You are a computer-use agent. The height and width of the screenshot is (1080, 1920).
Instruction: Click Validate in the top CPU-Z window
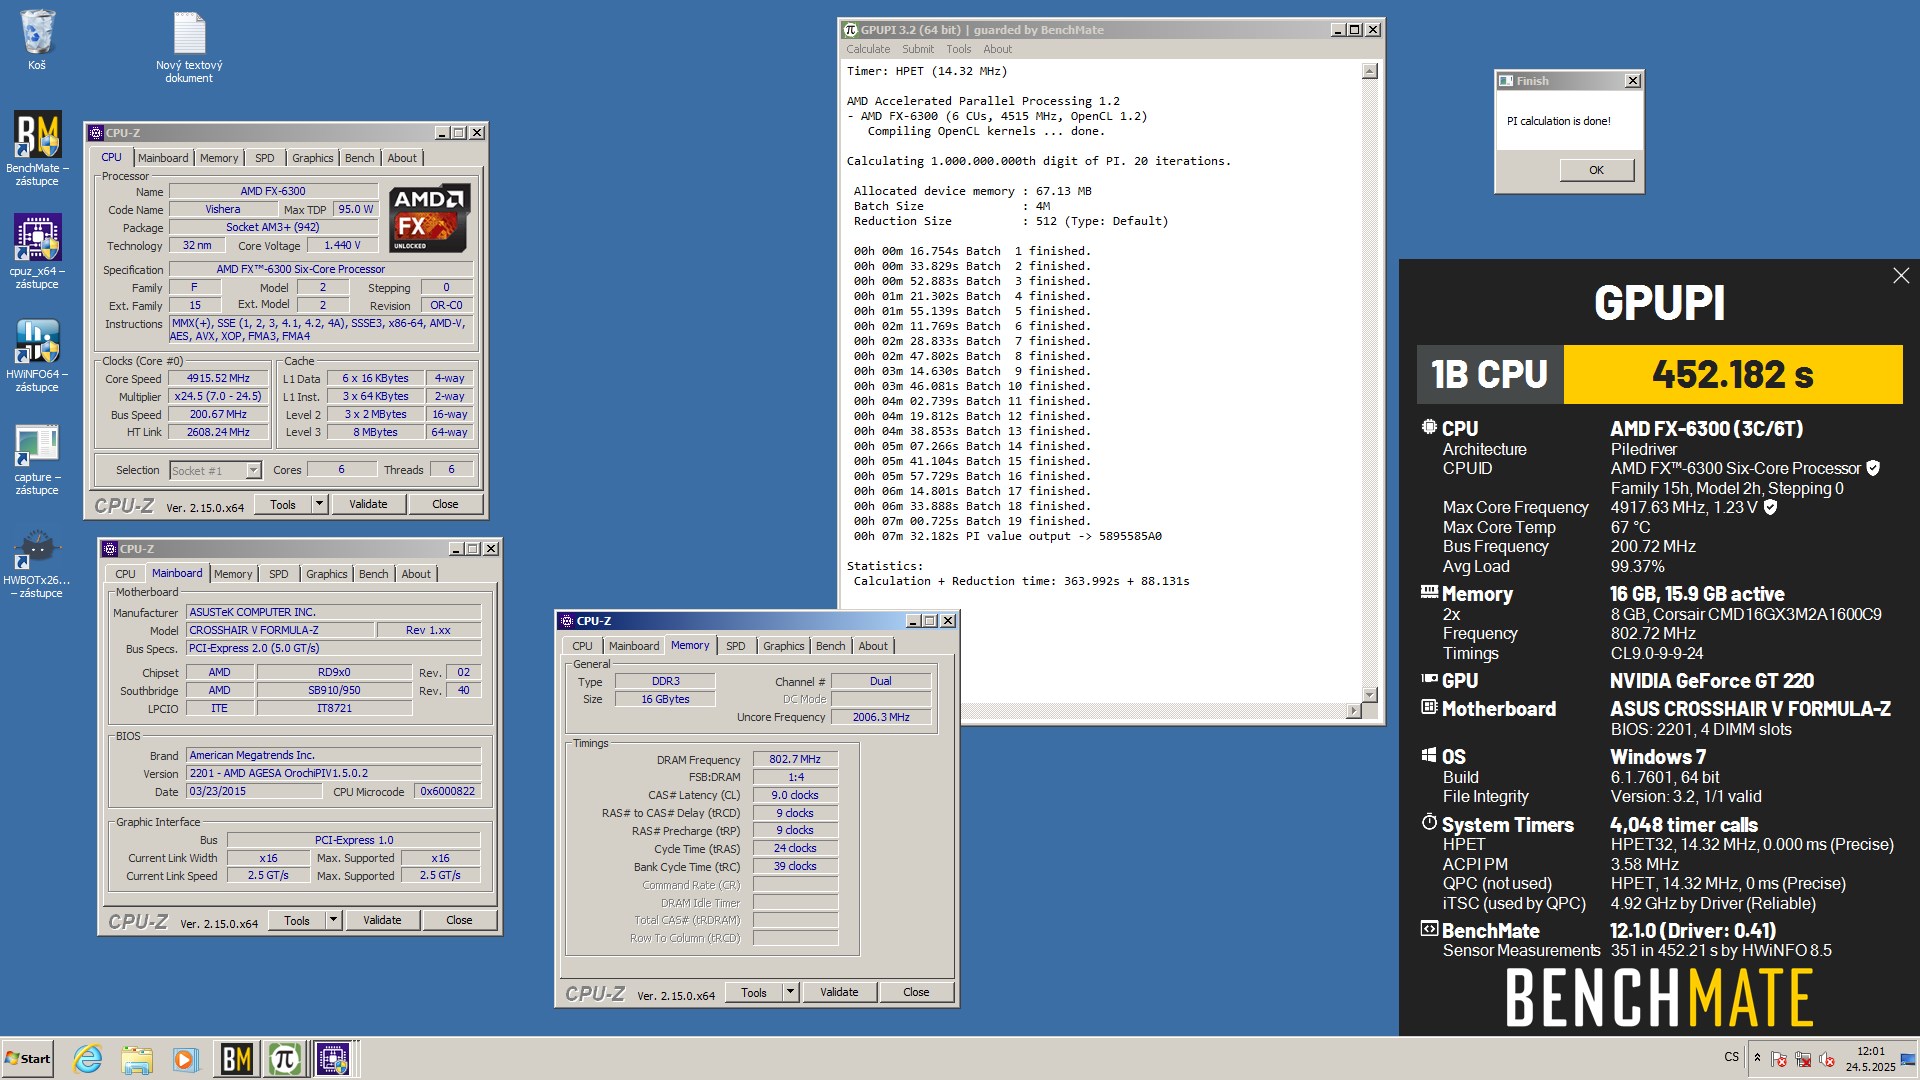tap(368, 504)
